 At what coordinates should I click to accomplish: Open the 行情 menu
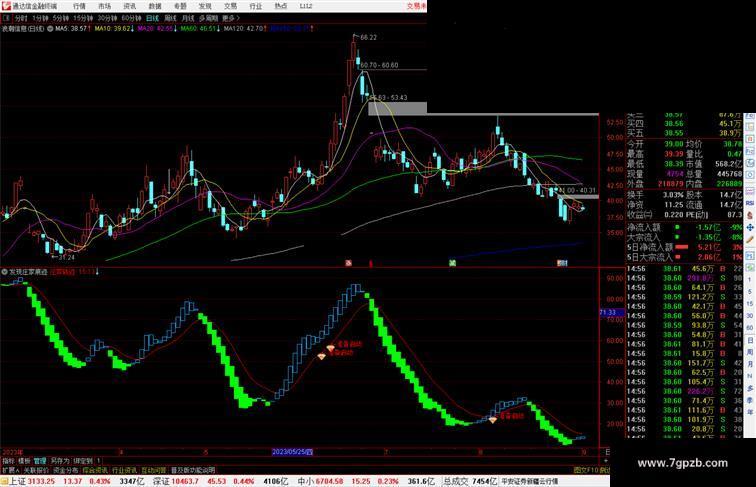80,6
